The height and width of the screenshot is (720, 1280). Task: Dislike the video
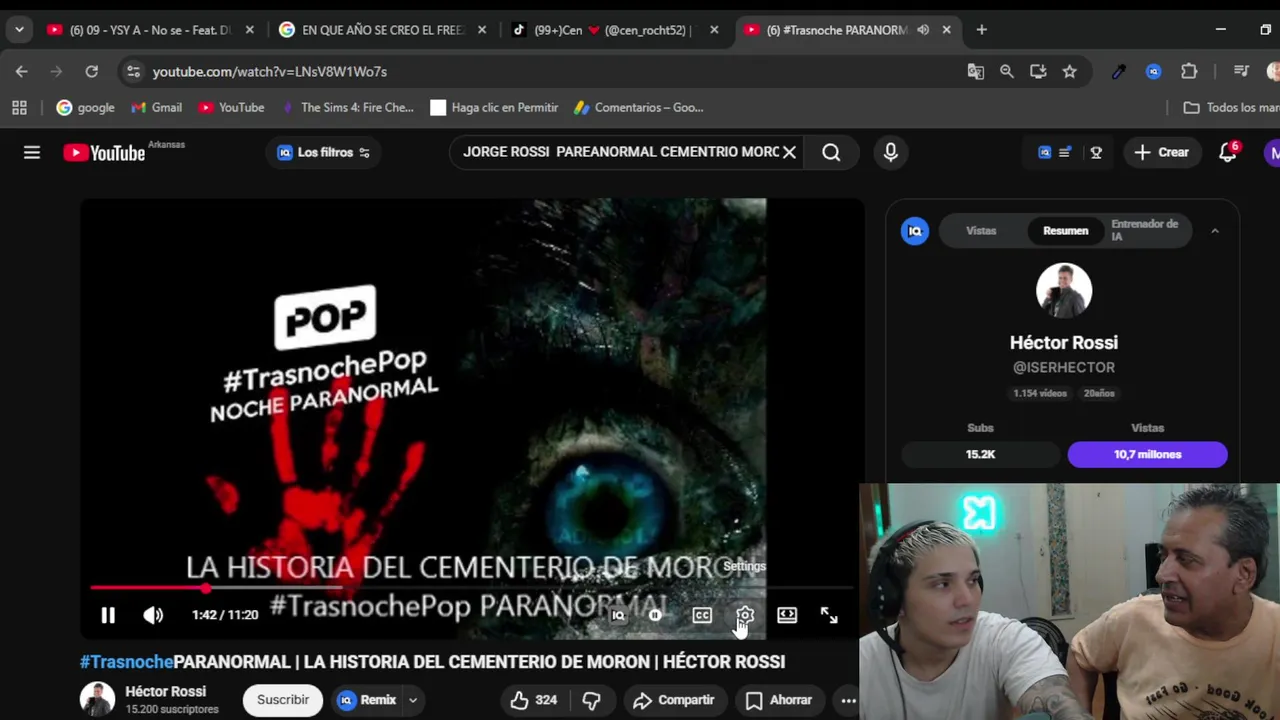coord(591,700)
